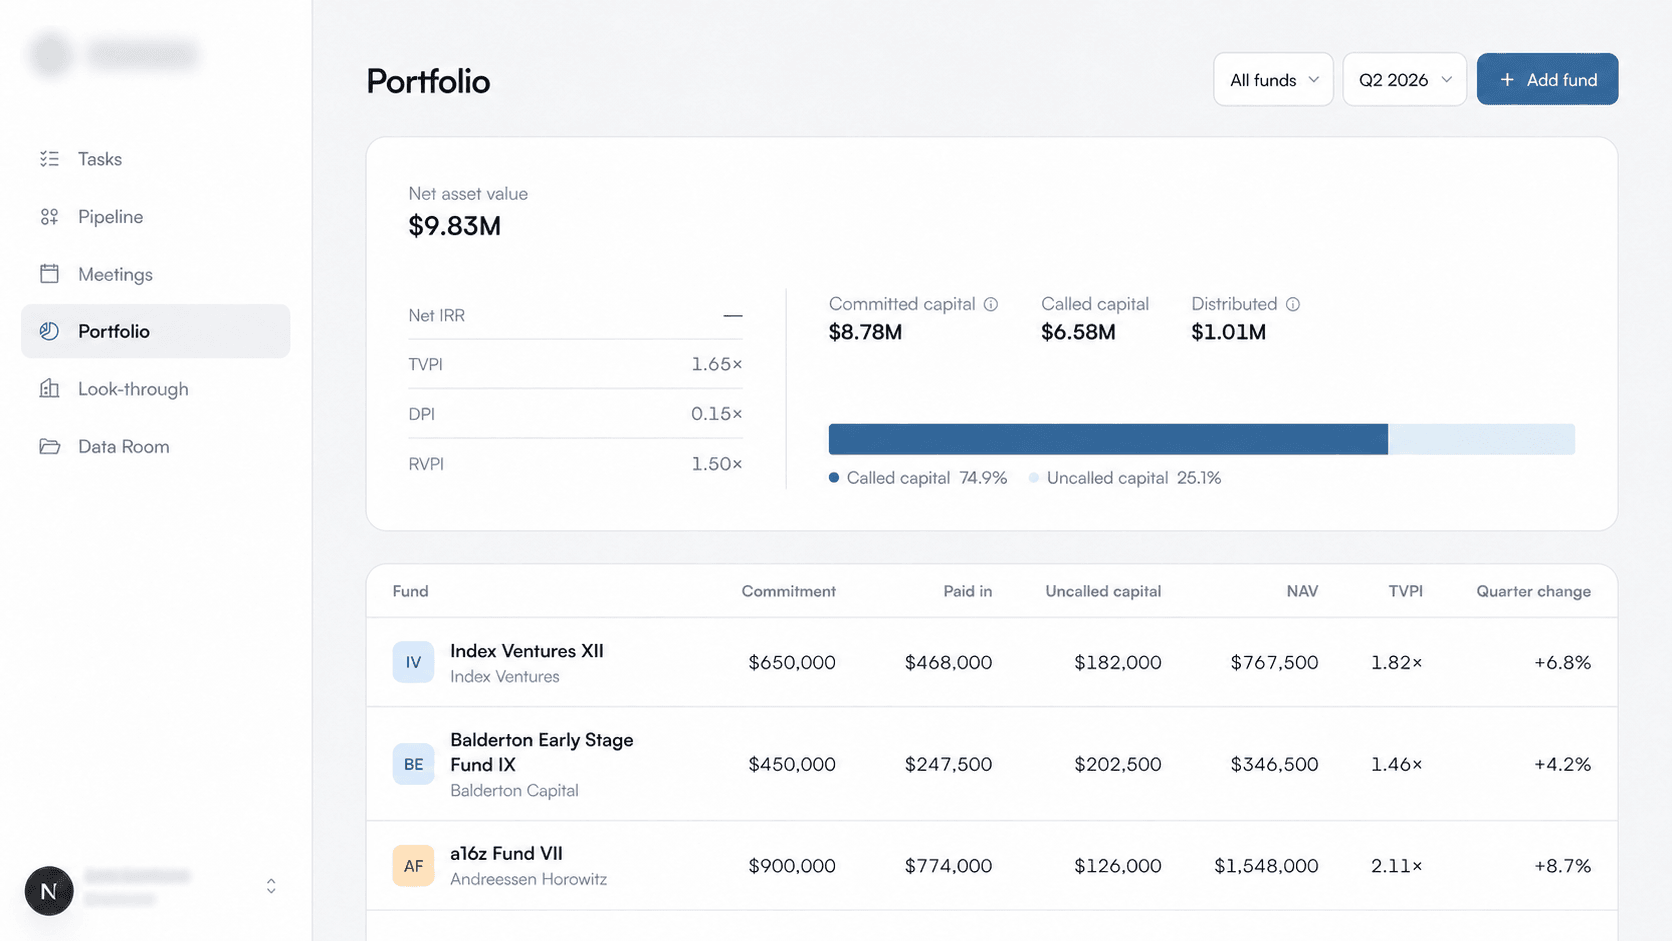Sort by the Quarter change column header
Viewport: 1672px width, 941px height.
1533,591
